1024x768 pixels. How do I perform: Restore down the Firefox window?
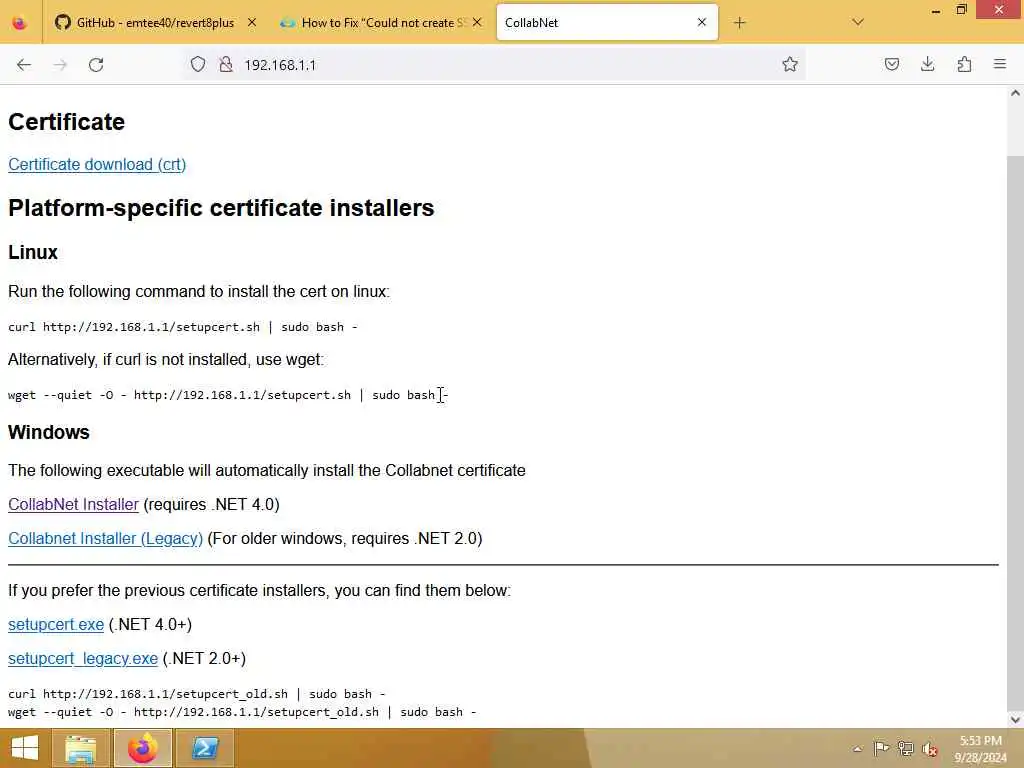point(961,10)
